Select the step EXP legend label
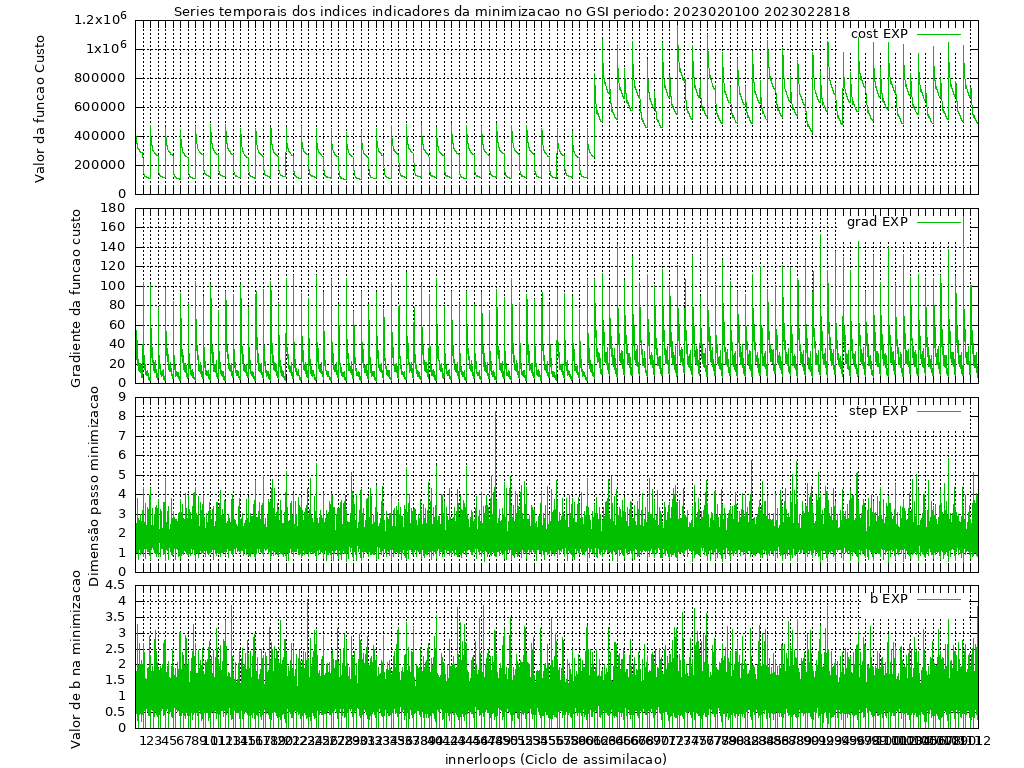The height and width of the screenshot is (768, 1024). (878, 411)
